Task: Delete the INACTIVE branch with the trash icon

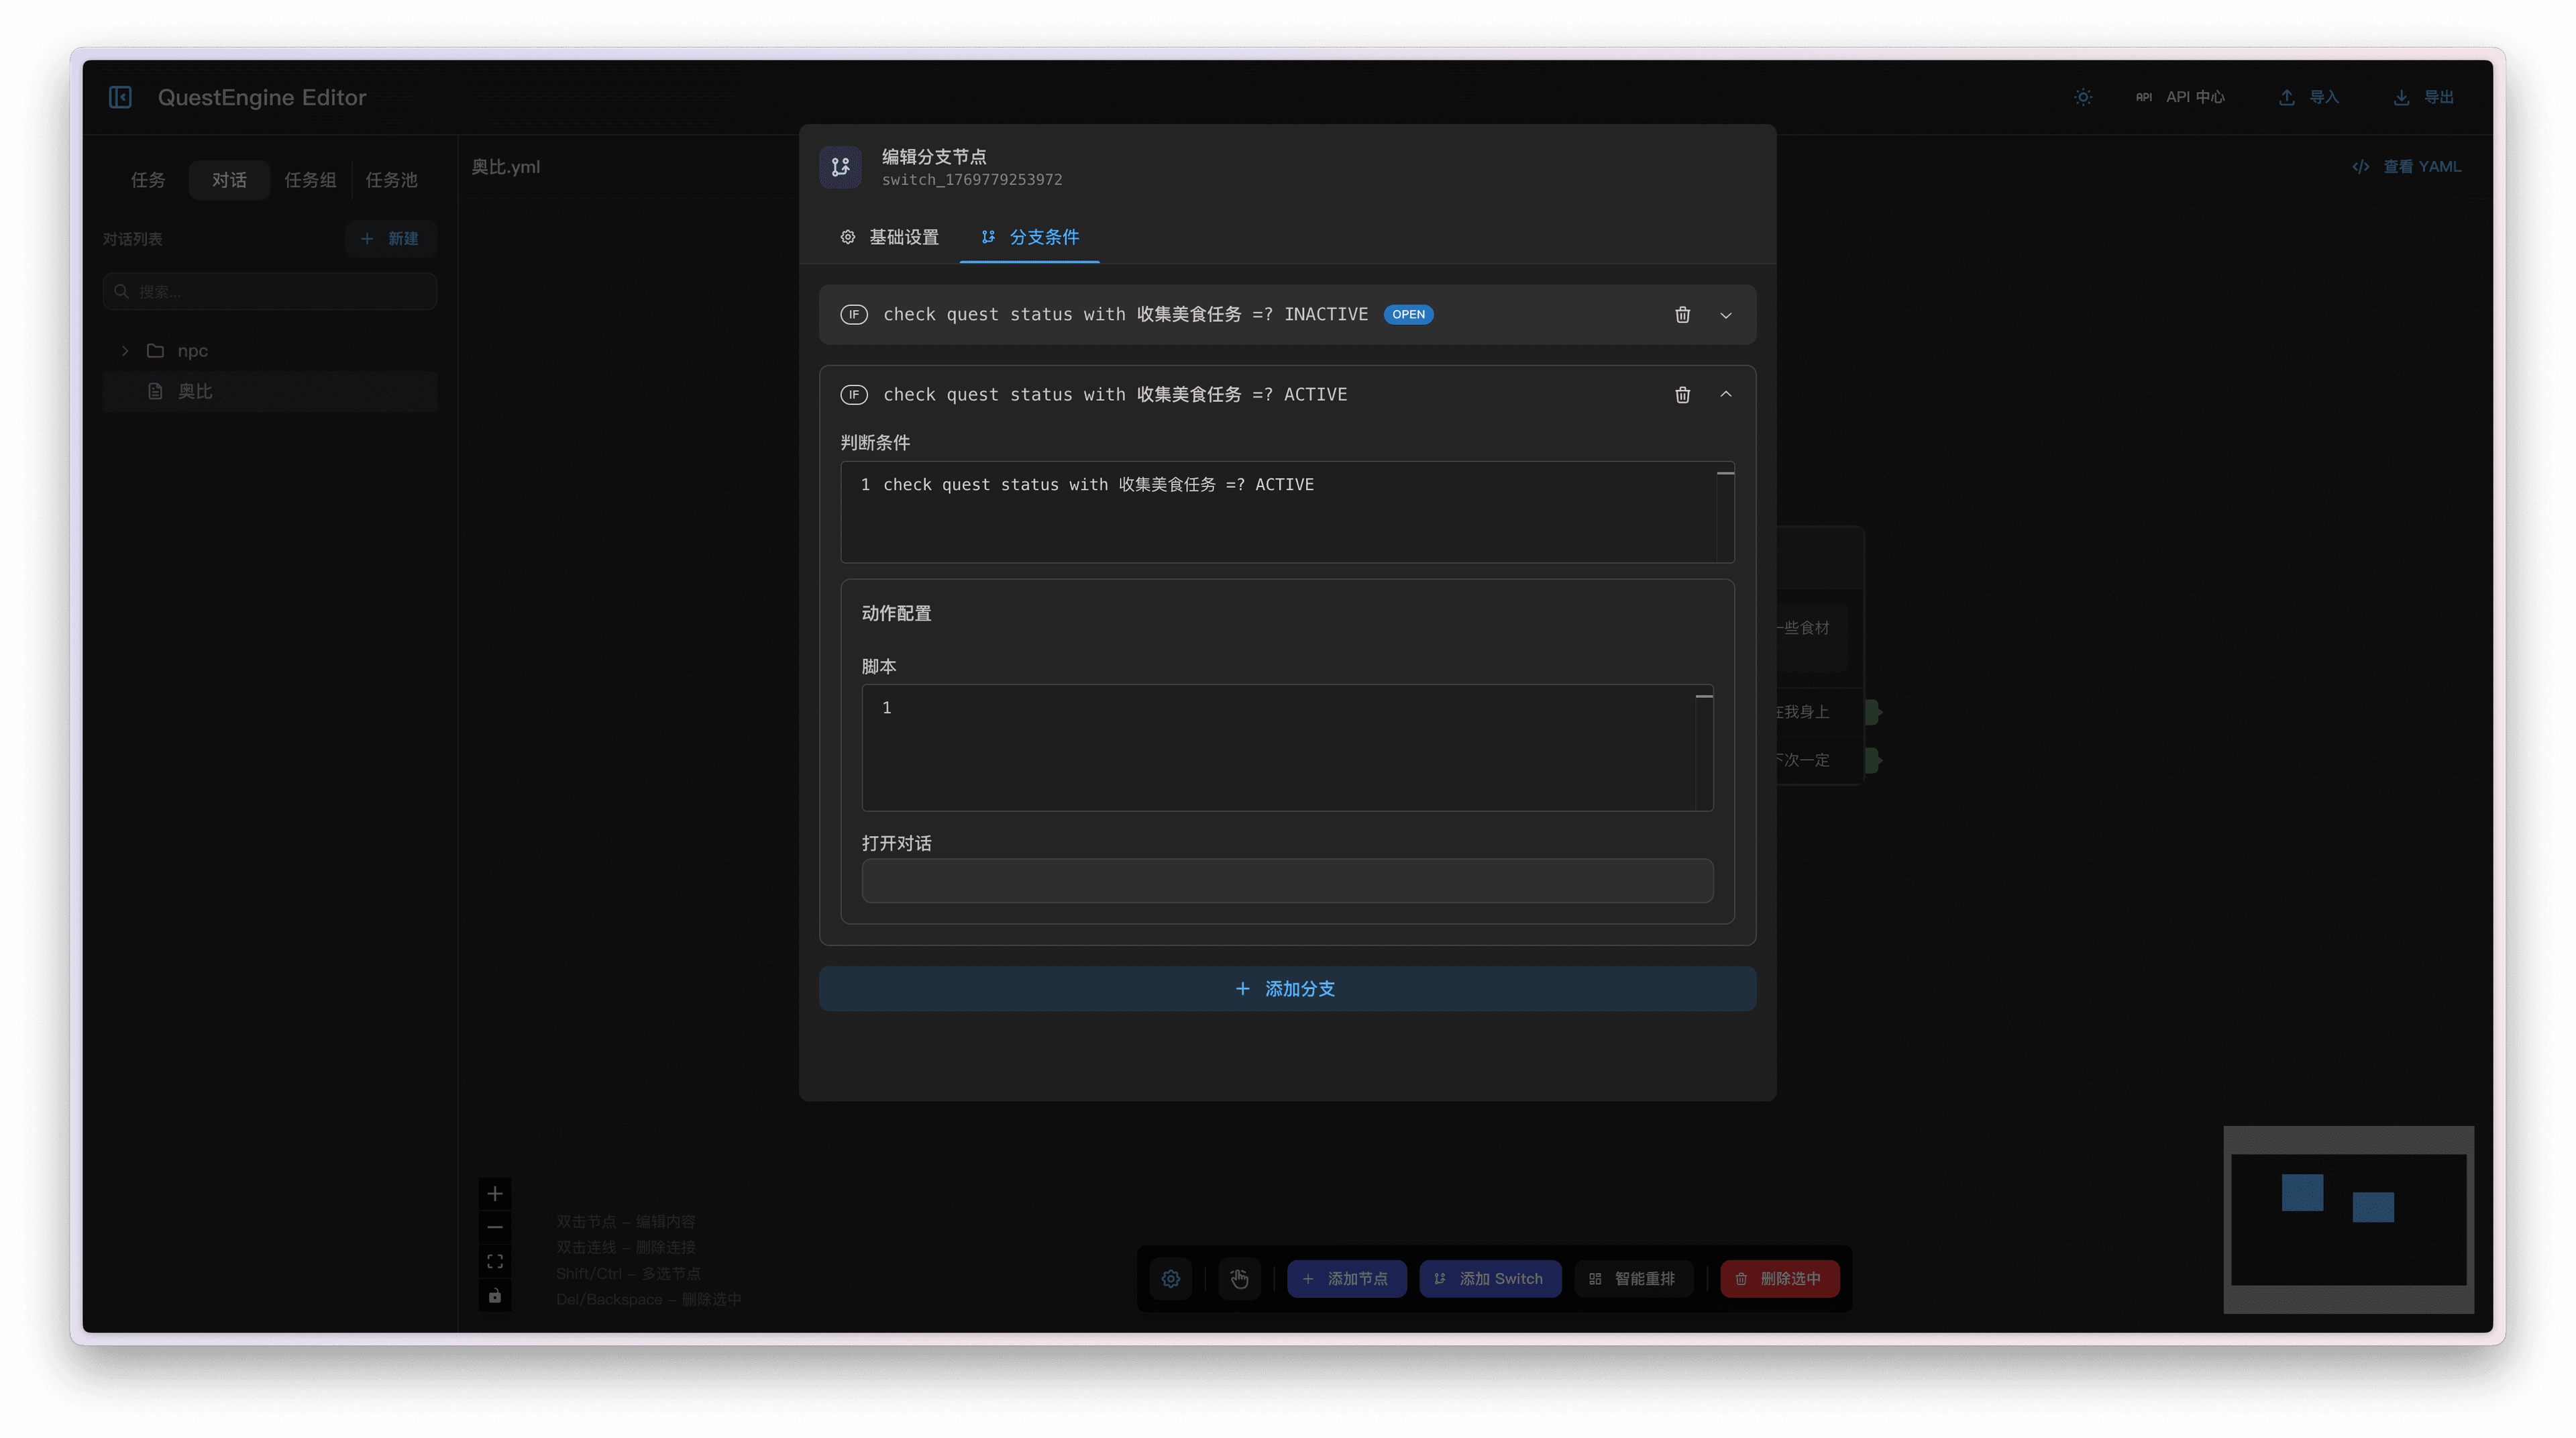Action: pyautogui.click(x=1682, y=315)
